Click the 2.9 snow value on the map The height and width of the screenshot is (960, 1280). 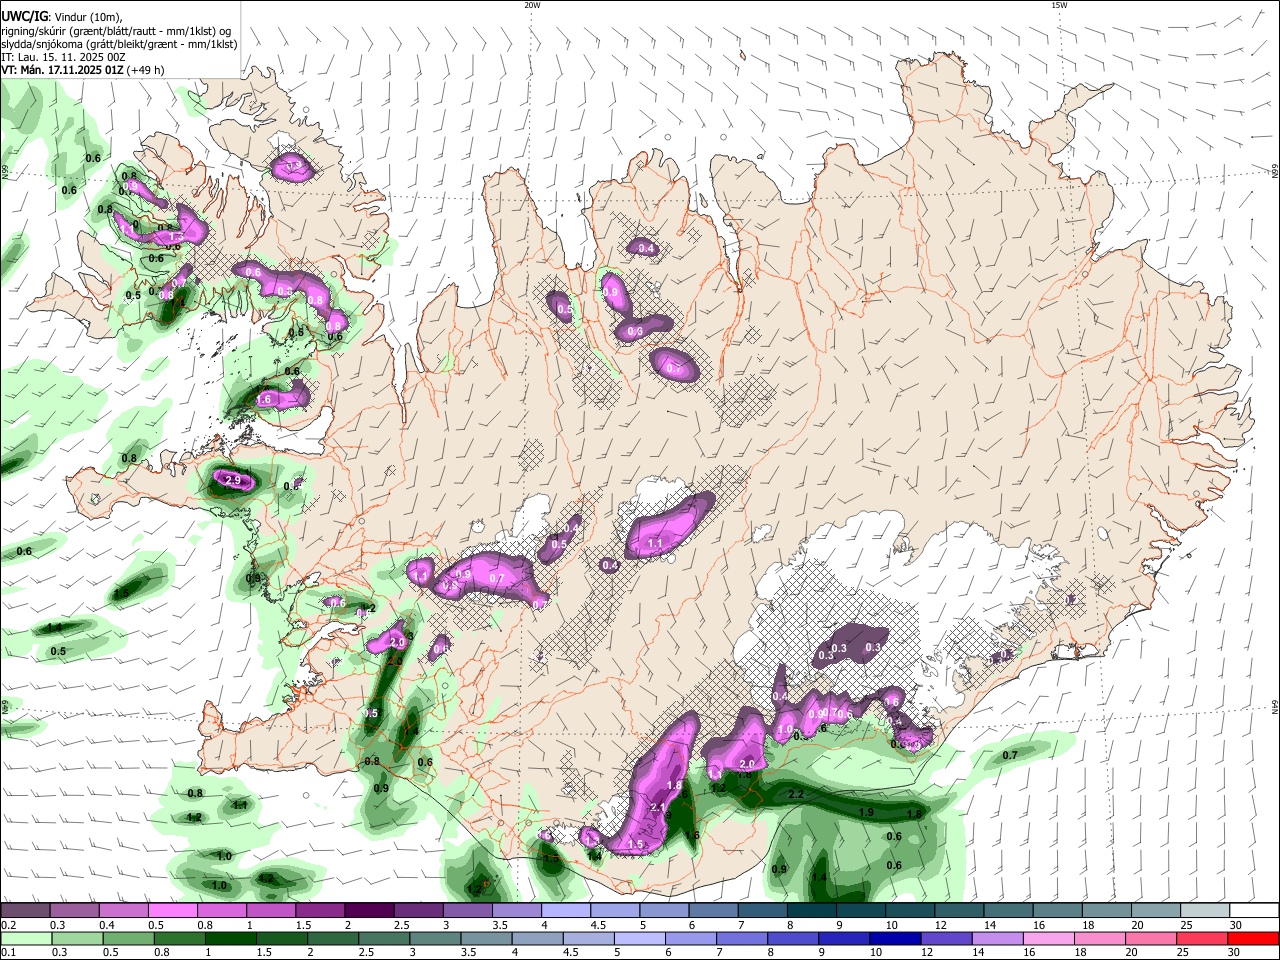[233, 481]
